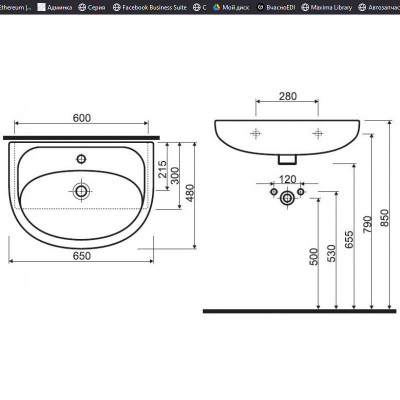Click the 600 width dimension label

(x=82, y=118)
